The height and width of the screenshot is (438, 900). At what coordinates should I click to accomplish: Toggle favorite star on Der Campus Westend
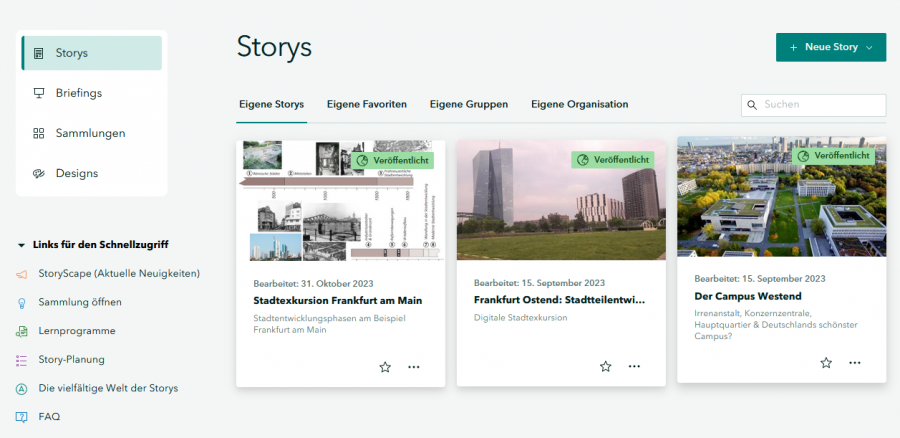(826, 362)
